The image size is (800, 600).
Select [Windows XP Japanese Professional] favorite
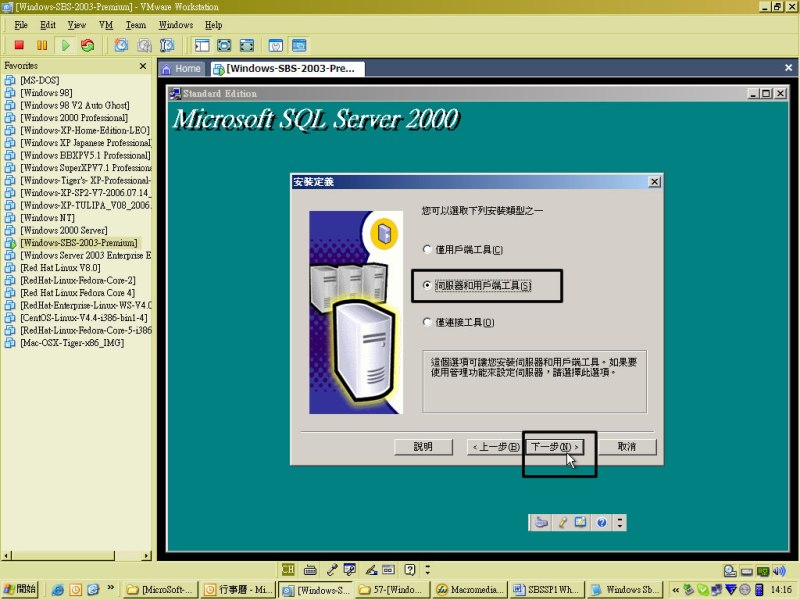tap(86, 143)
